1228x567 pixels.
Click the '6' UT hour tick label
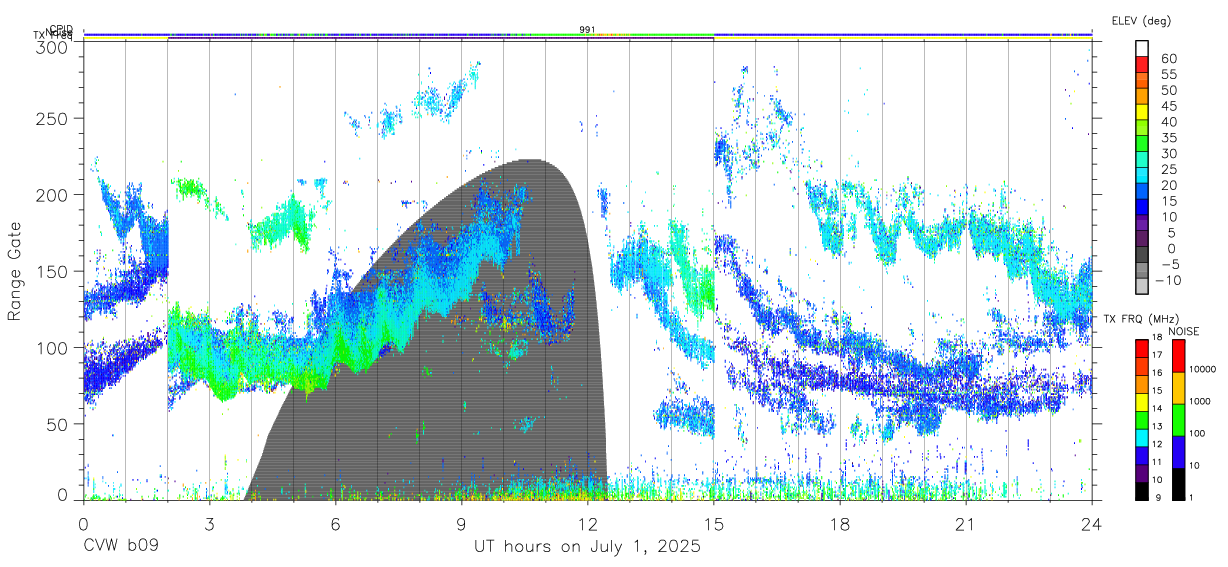335,525
